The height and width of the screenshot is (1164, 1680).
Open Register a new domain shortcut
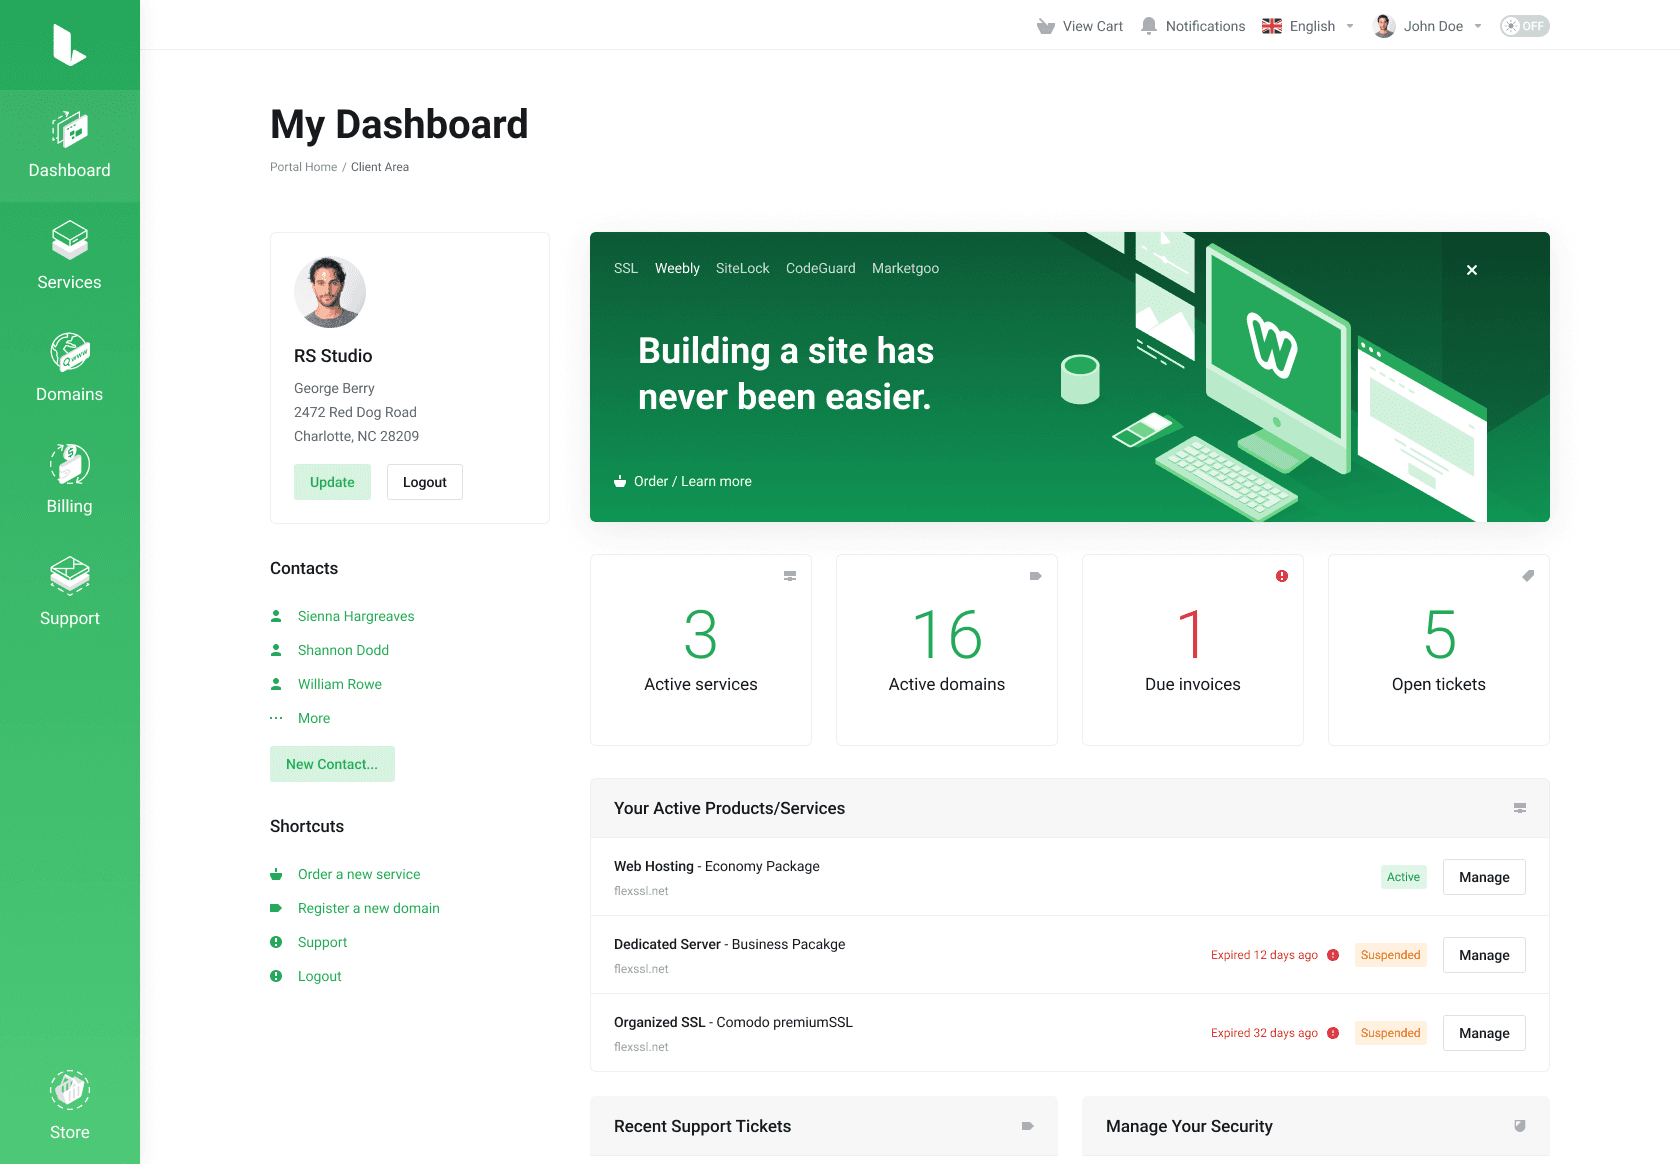point(368,908)
